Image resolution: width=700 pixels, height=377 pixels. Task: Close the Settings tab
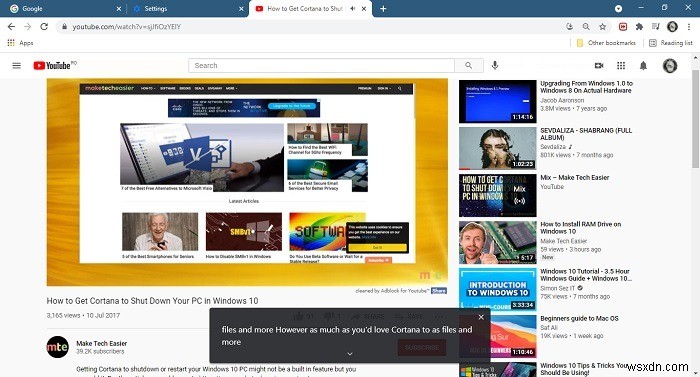242,8
